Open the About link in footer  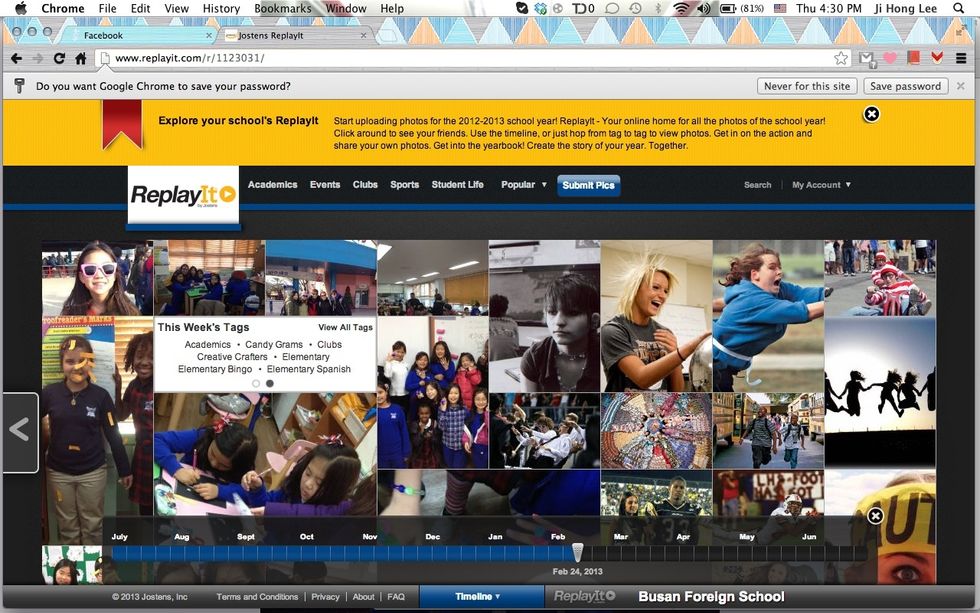click(363, 597)
